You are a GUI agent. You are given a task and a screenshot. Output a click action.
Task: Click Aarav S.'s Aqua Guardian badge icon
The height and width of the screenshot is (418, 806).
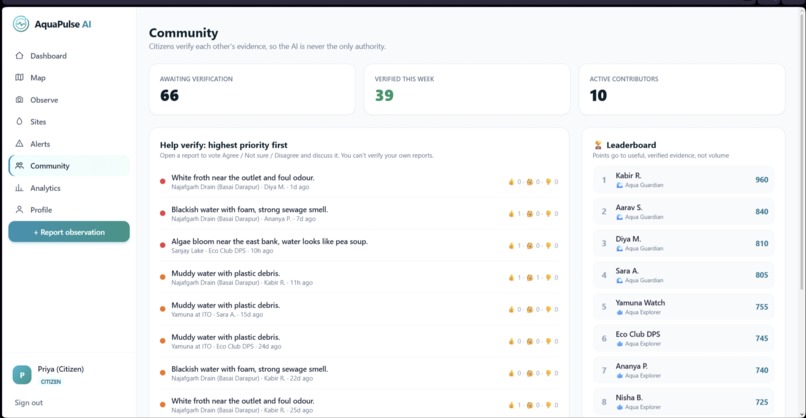pos(619,217)
